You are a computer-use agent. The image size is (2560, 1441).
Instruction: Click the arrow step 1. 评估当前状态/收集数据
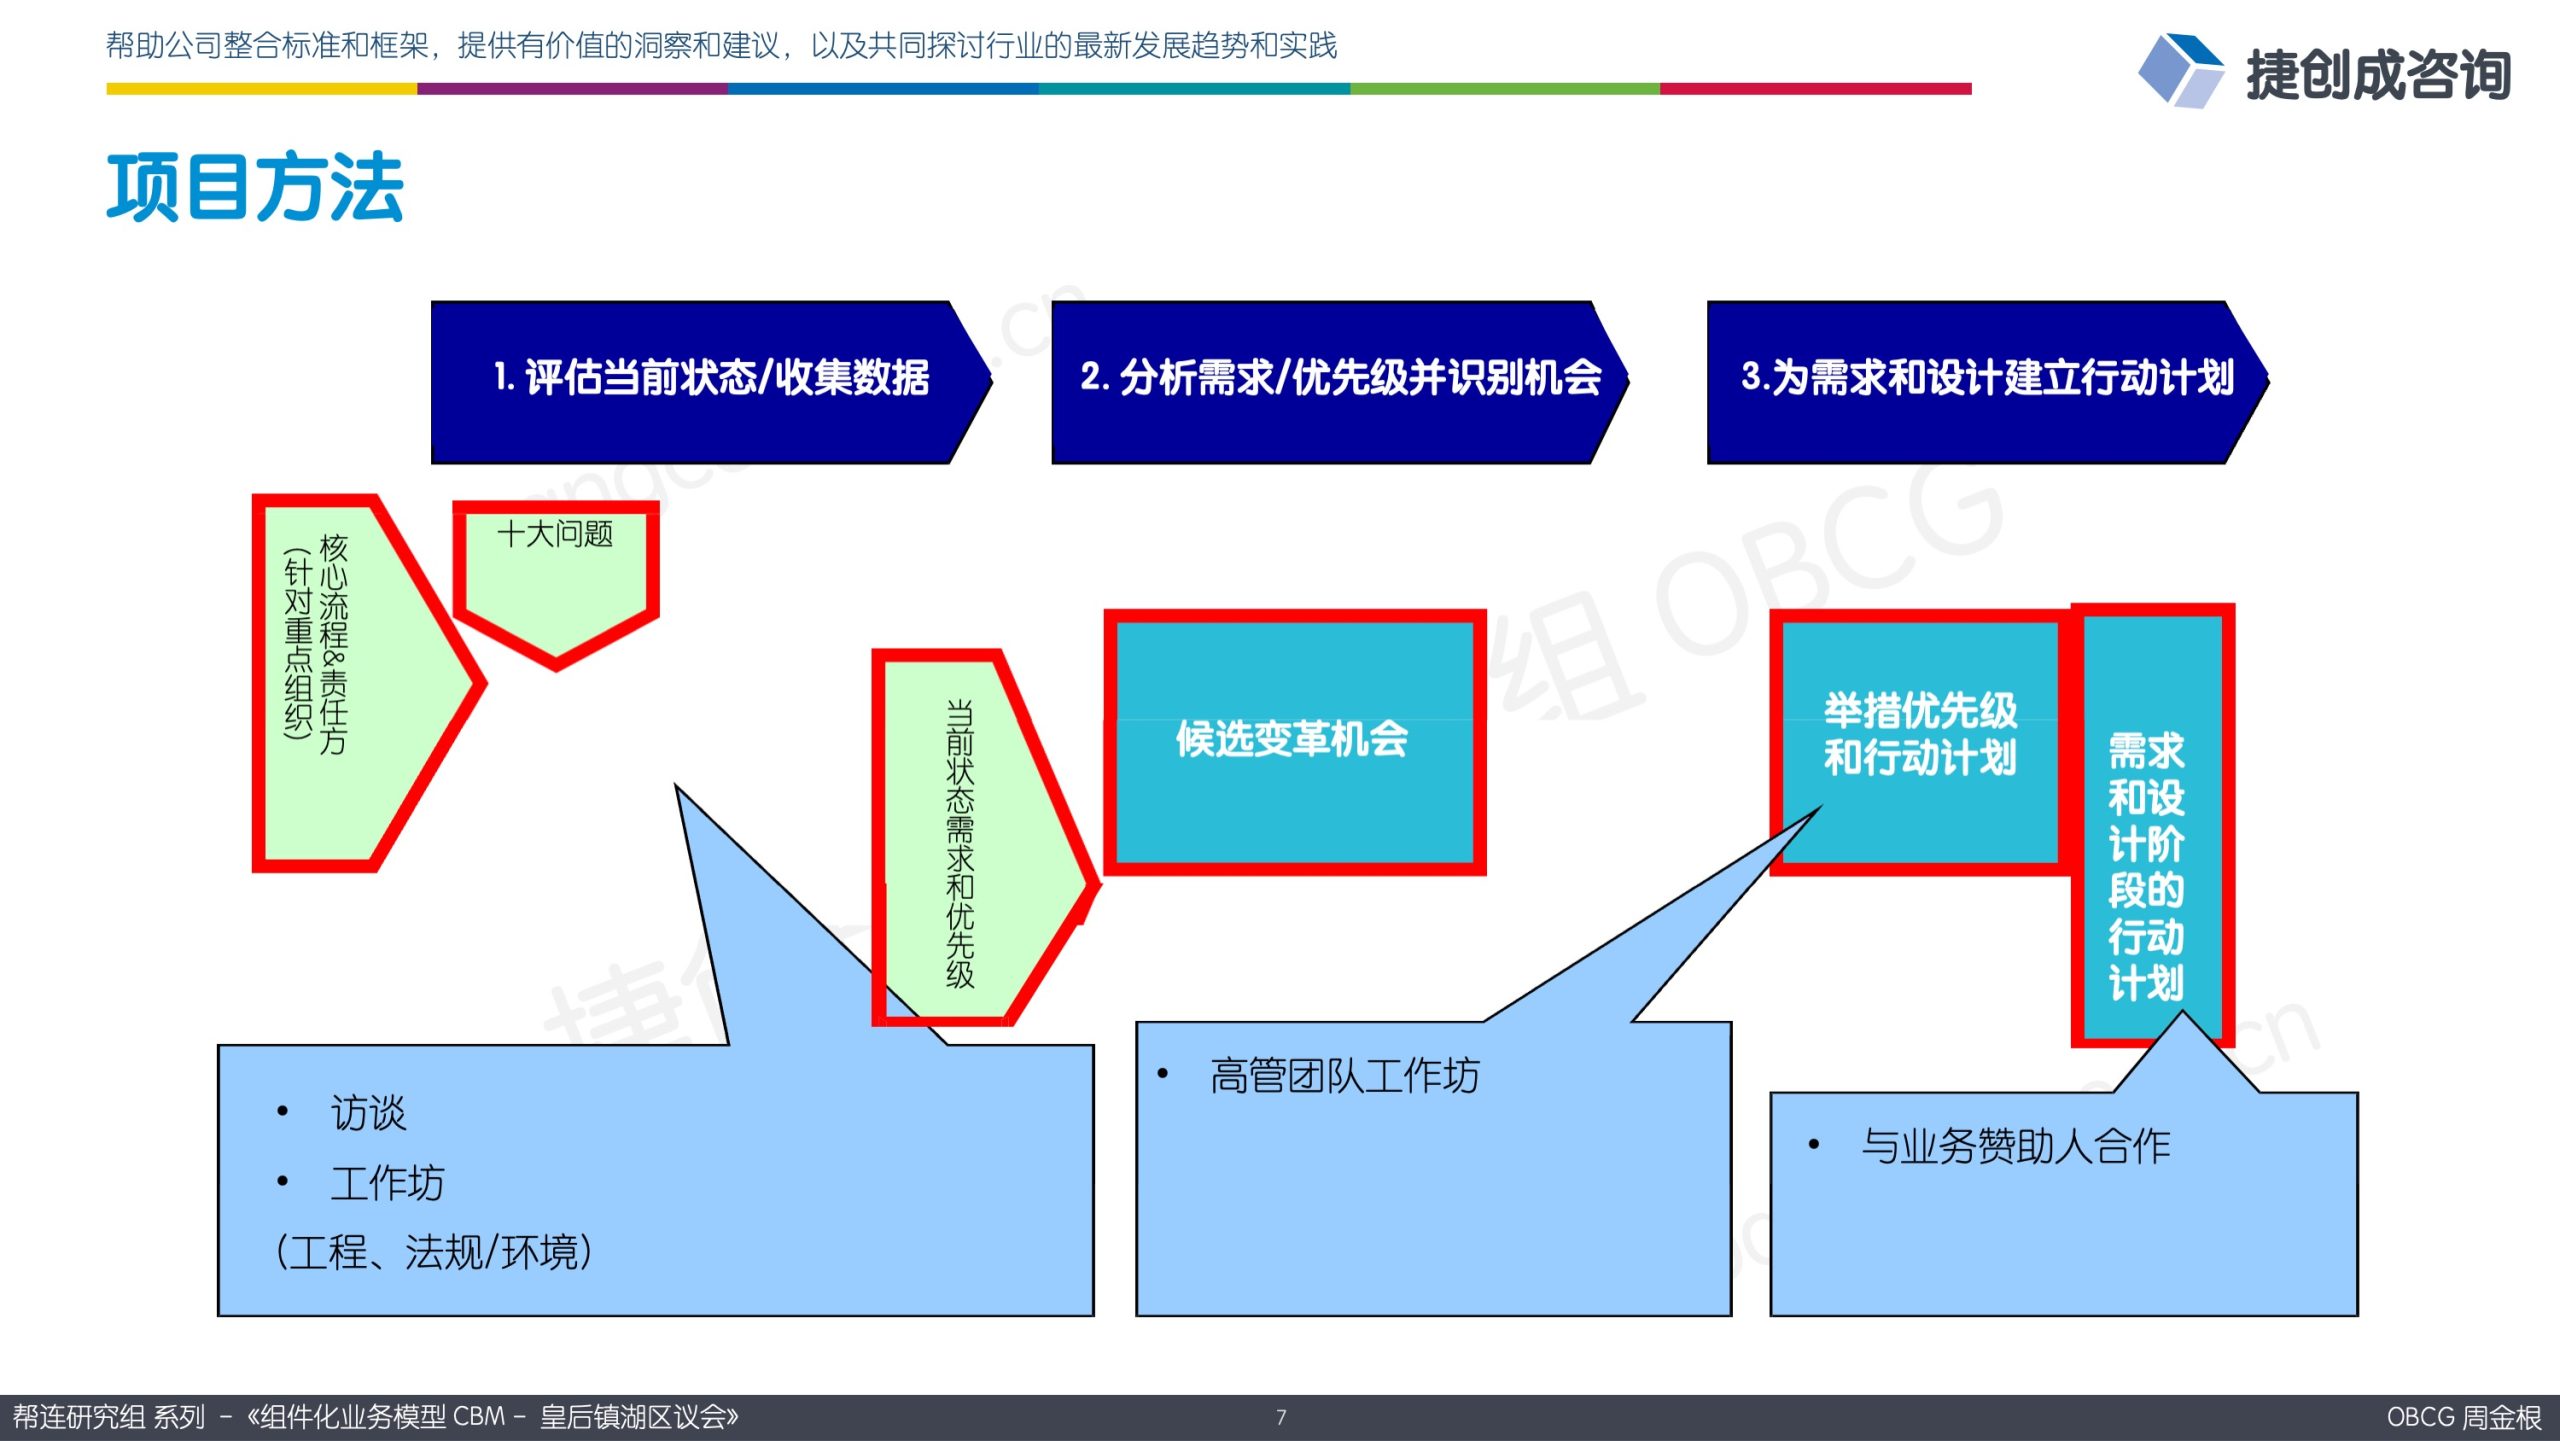pyautogui.click(x=711, y=382)
